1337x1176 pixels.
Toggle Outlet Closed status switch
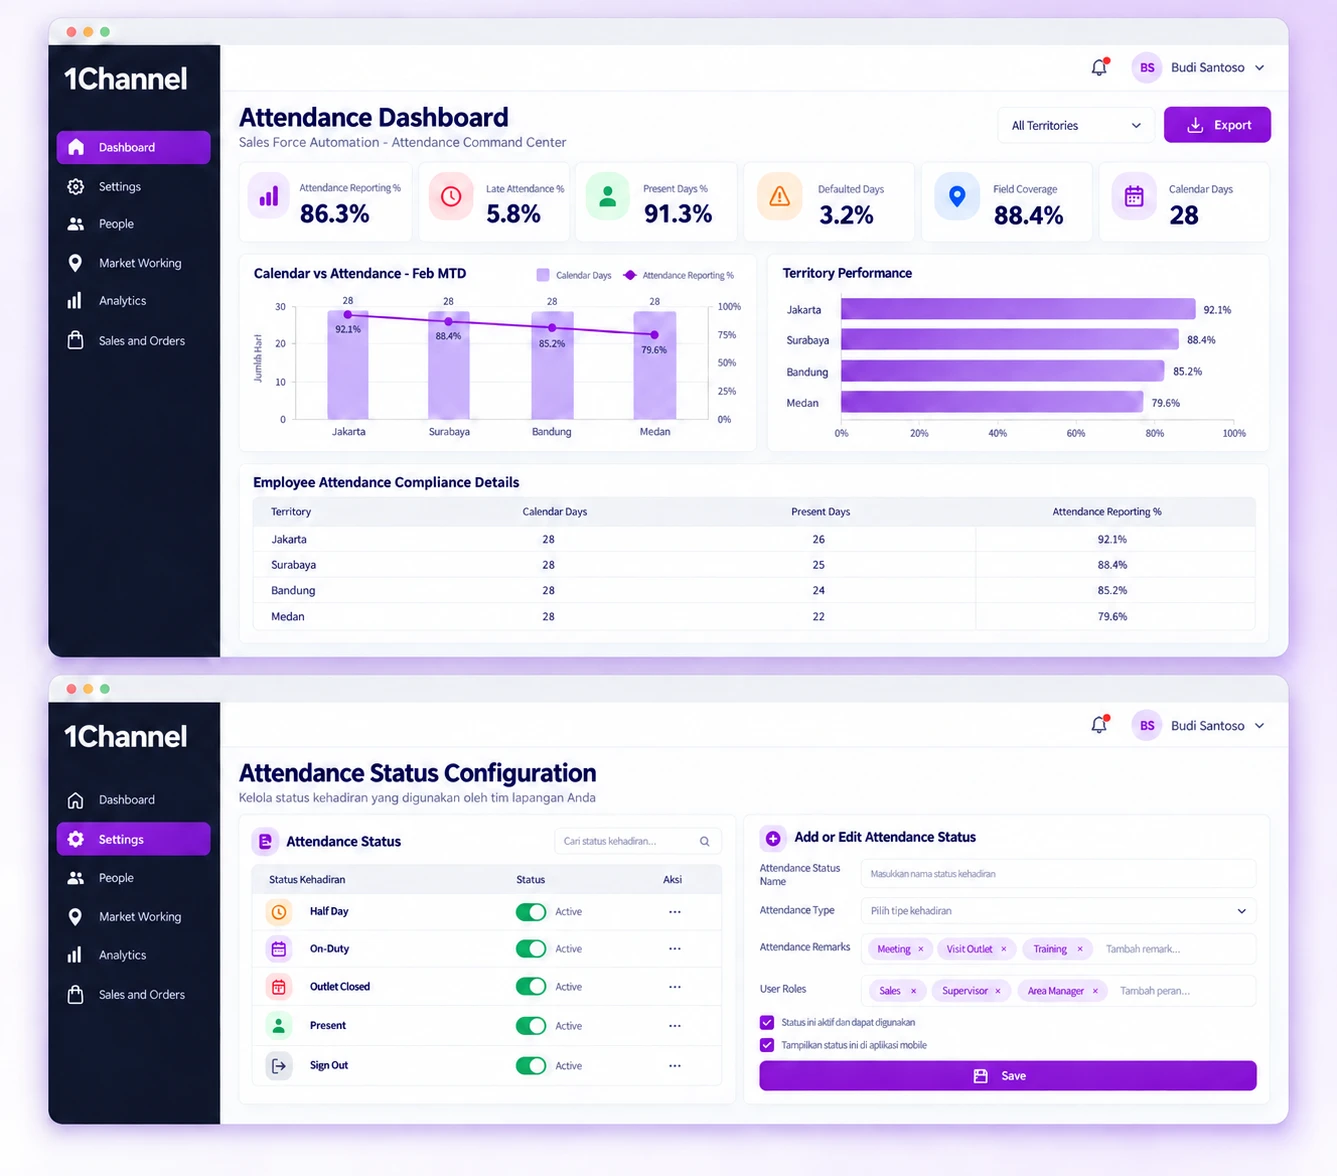click(531, 987)
